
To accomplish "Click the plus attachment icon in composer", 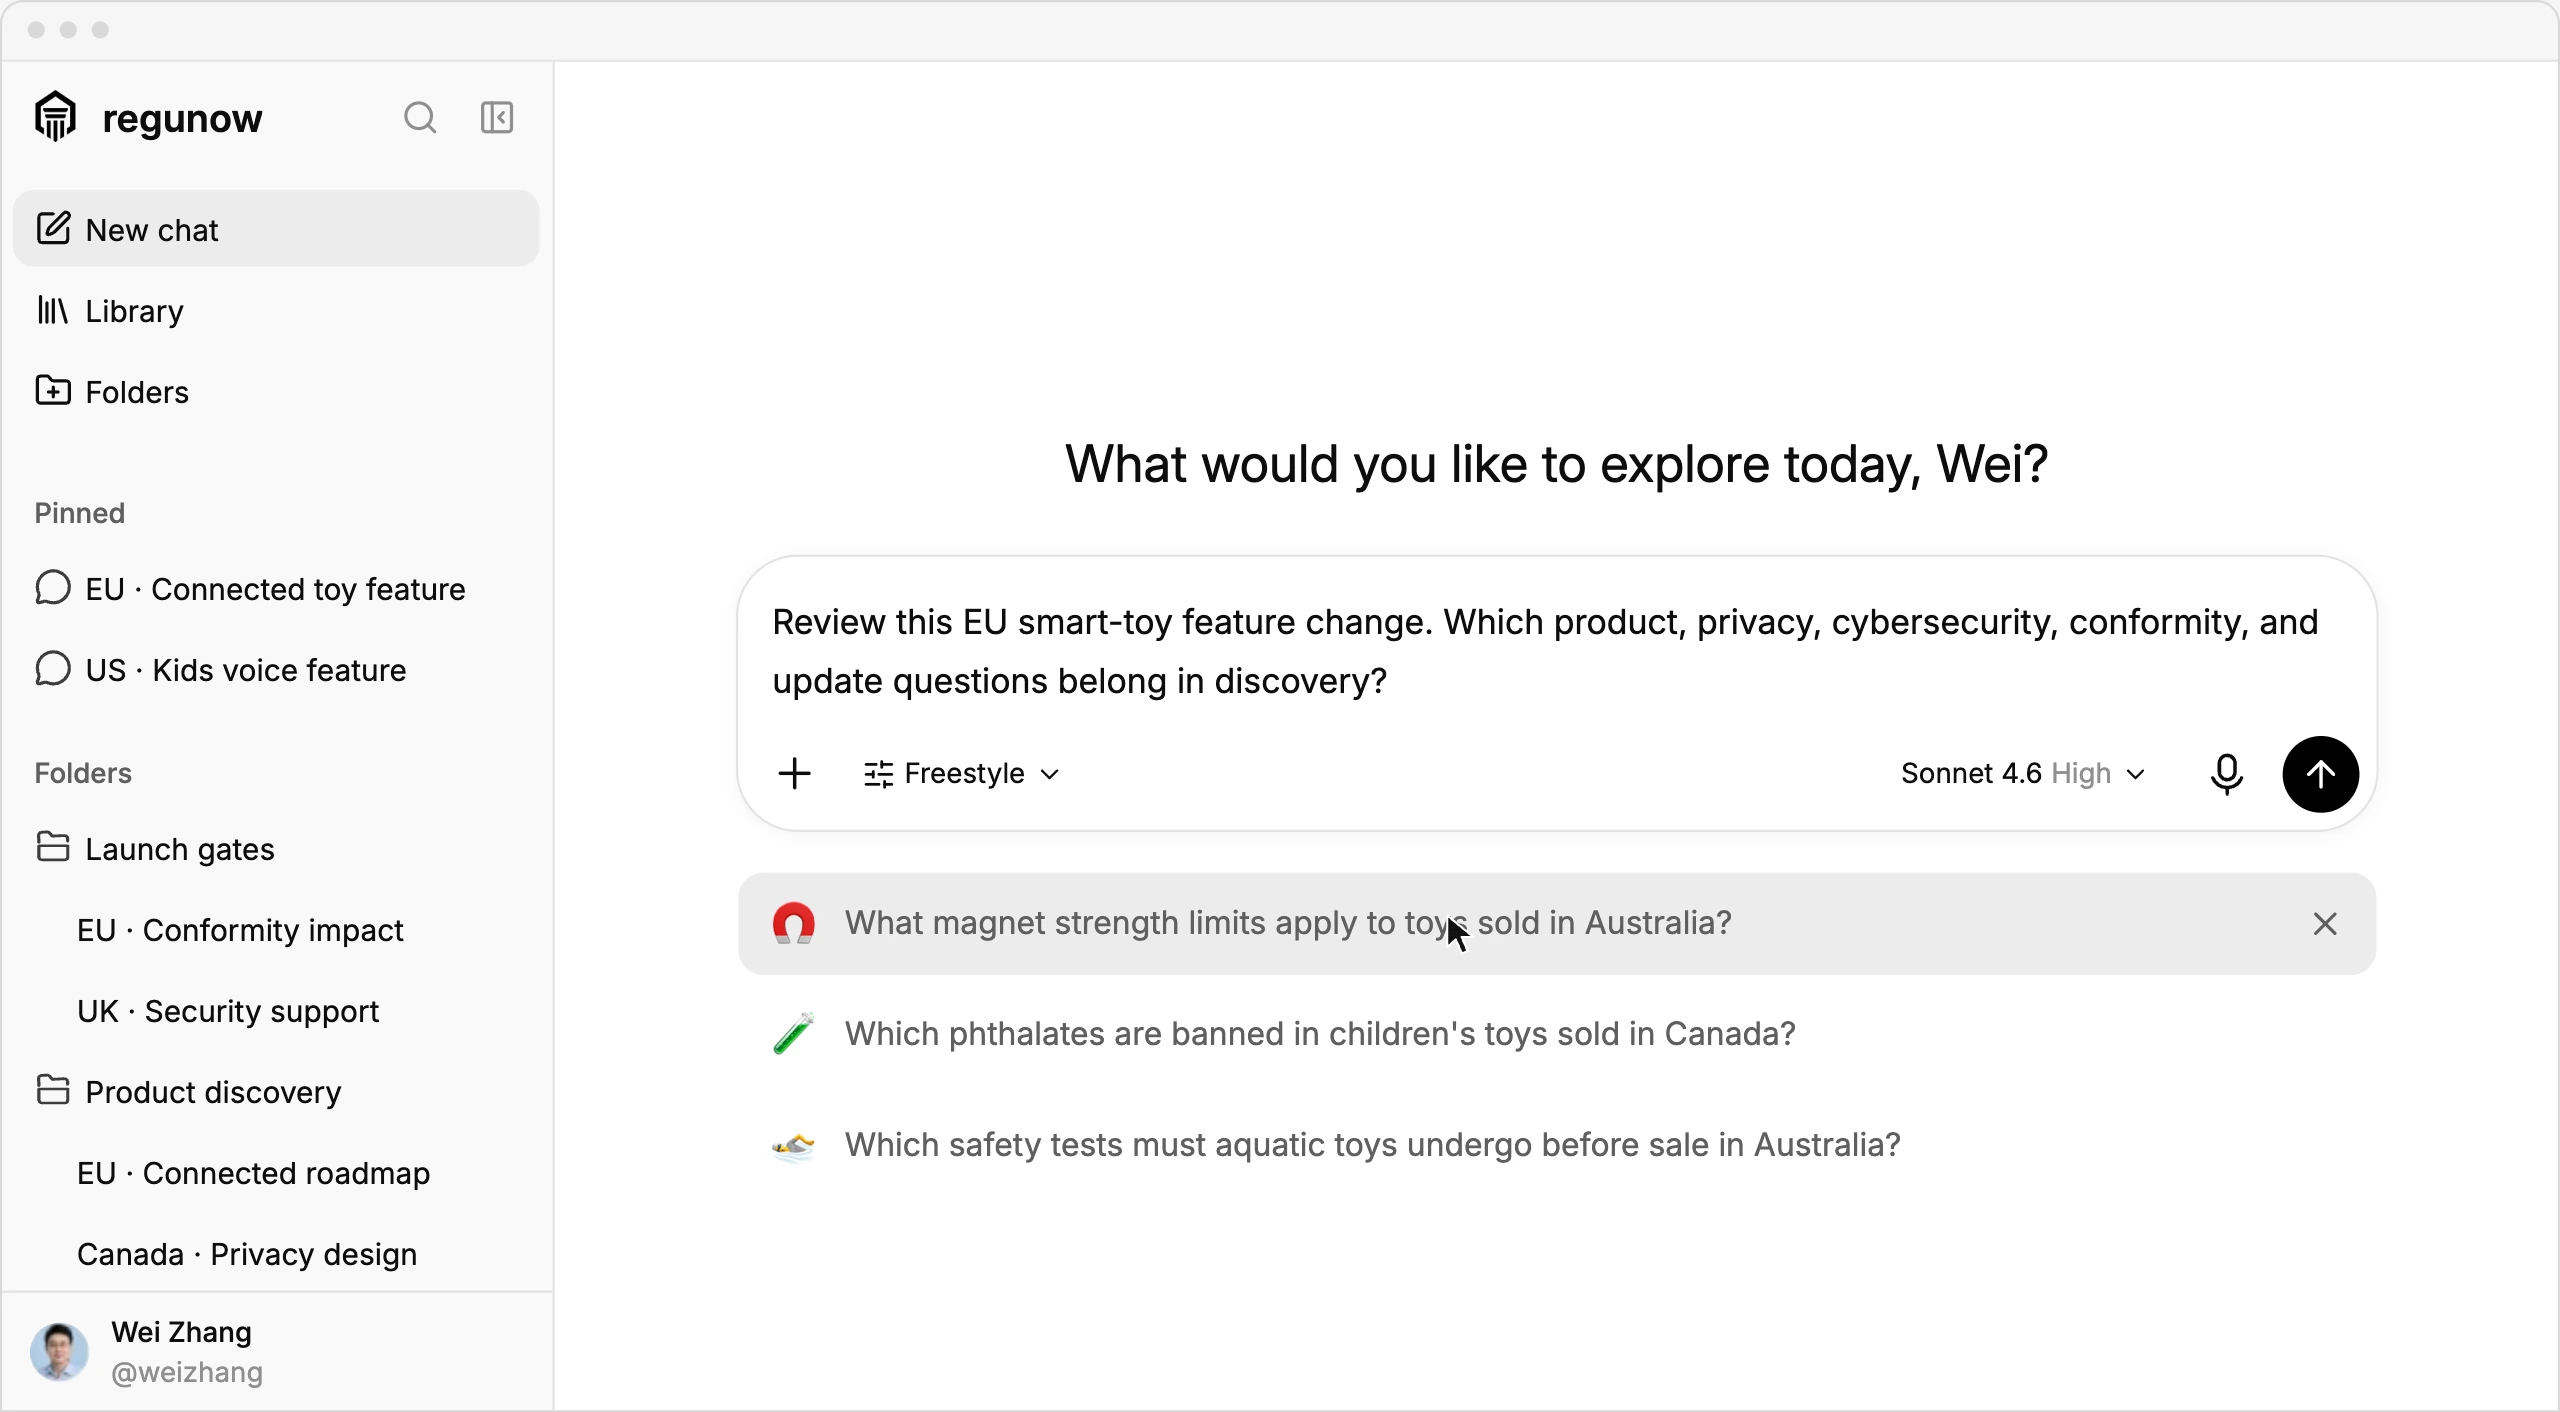I will (x=795, y=773).
